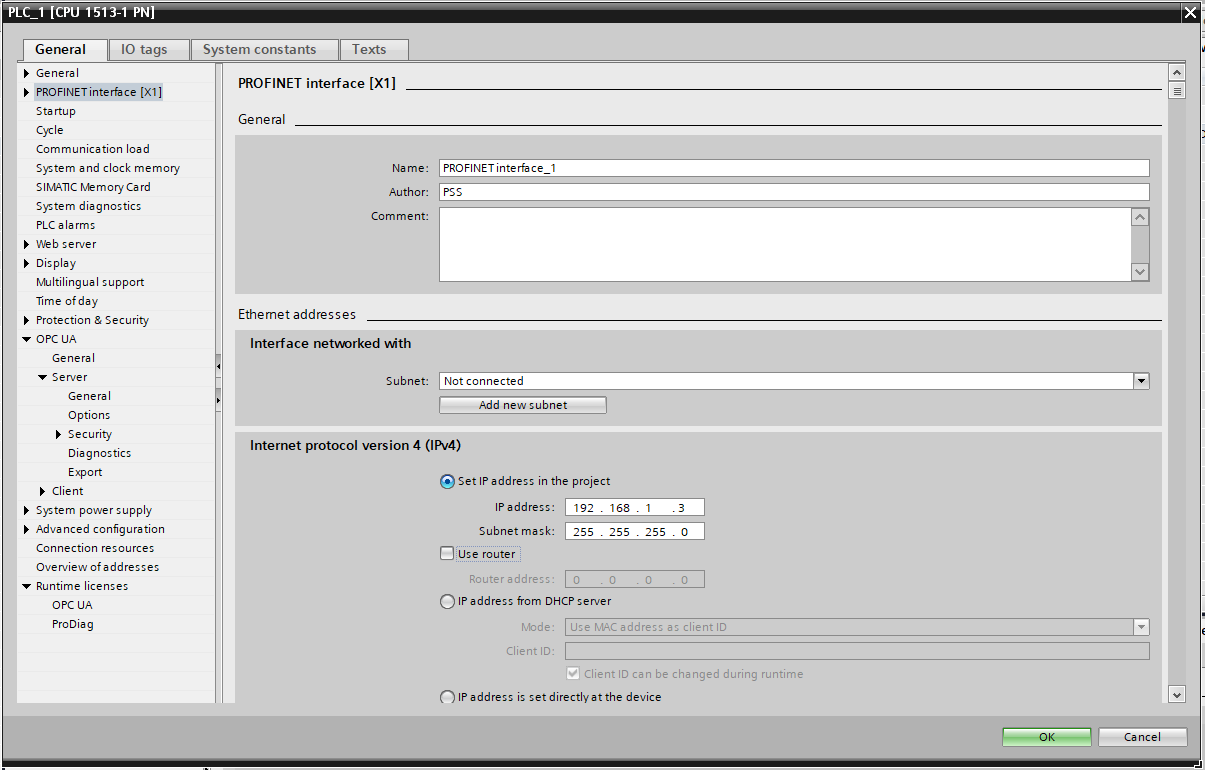The height and width of the screenshot is (770, 1205).
Task: Cancel the PLC properties dialog
Action: [1142, 737]
